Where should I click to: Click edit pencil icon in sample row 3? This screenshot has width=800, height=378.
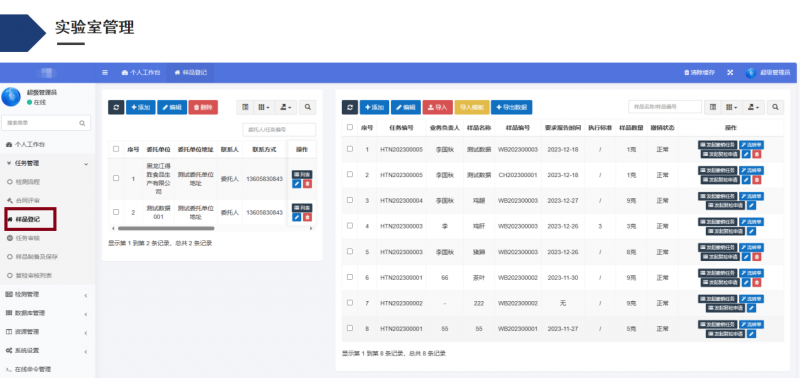pyautogui.click(x=752, y=205)
